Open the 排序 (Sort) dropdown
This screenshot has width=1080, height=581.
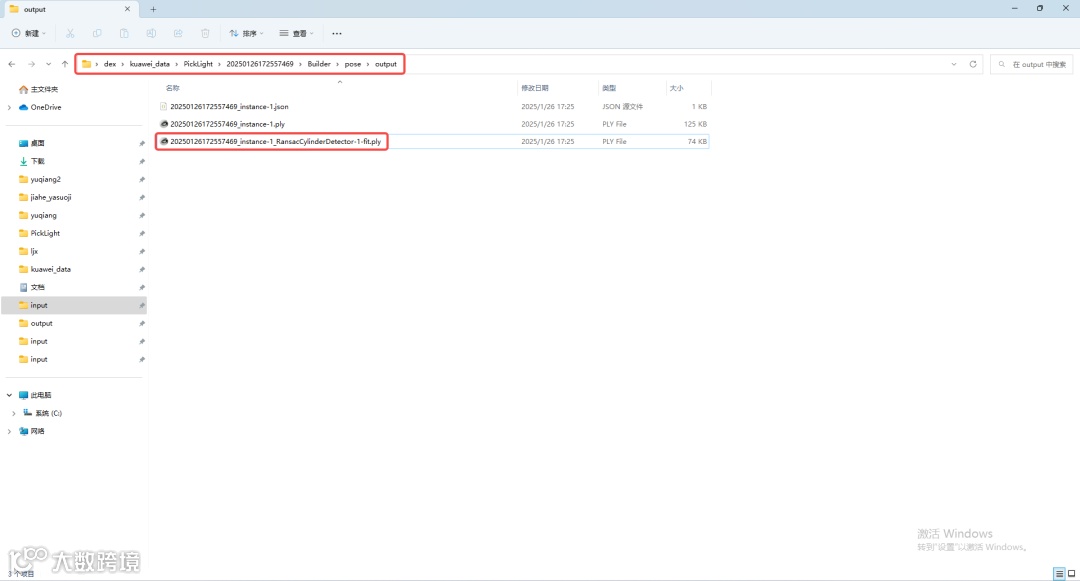(x=247, y=33)
